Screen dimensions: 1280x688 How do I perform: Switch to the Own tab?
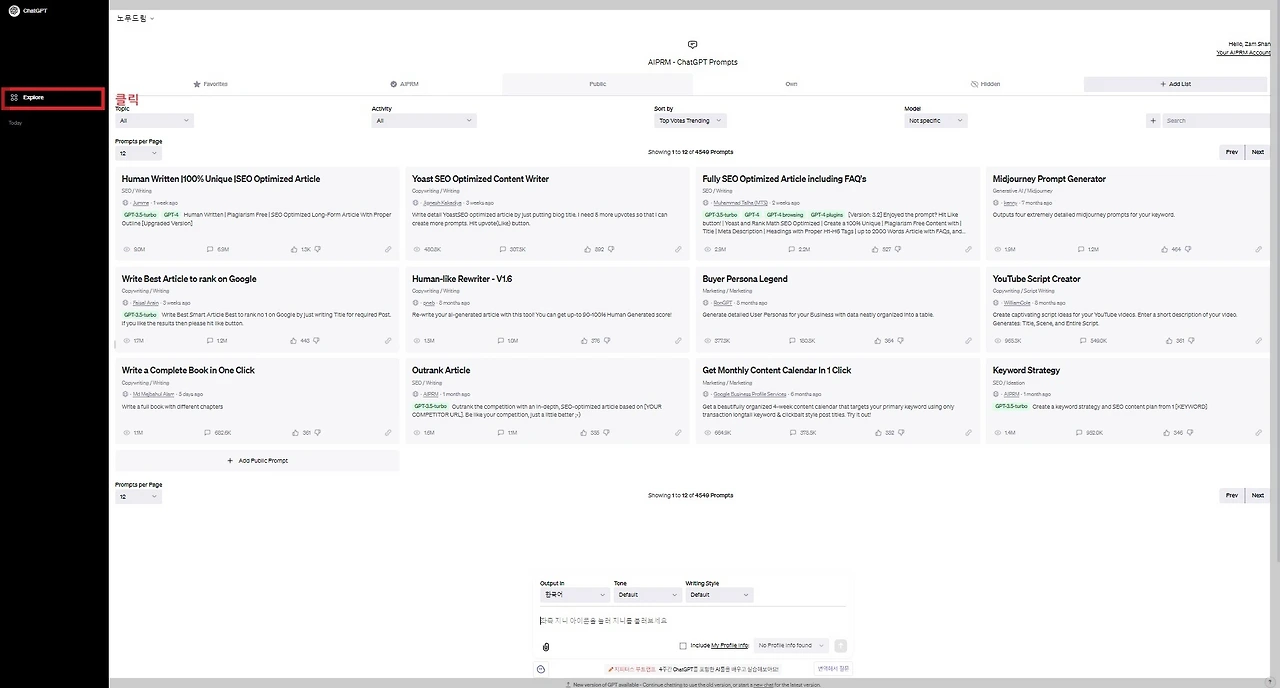tap(791, 84)
